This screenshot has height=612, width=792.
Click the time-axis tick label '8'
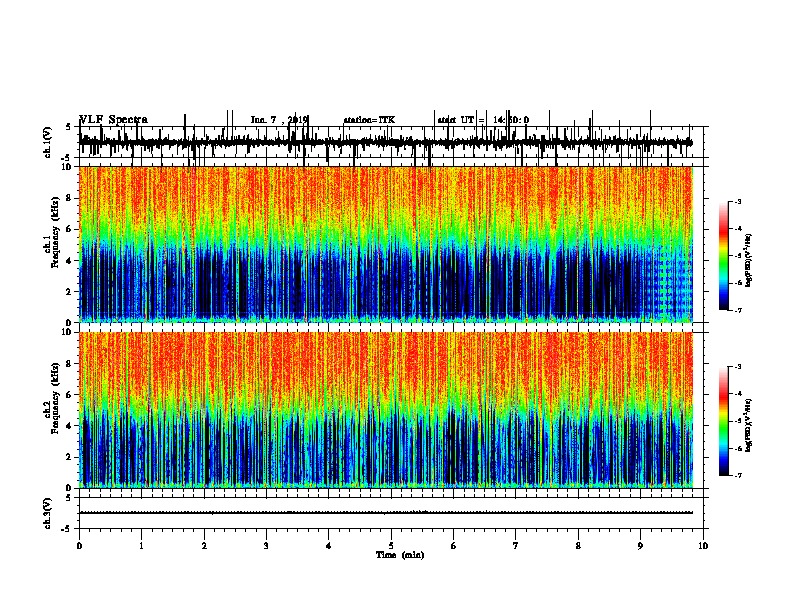pos(578,546)
